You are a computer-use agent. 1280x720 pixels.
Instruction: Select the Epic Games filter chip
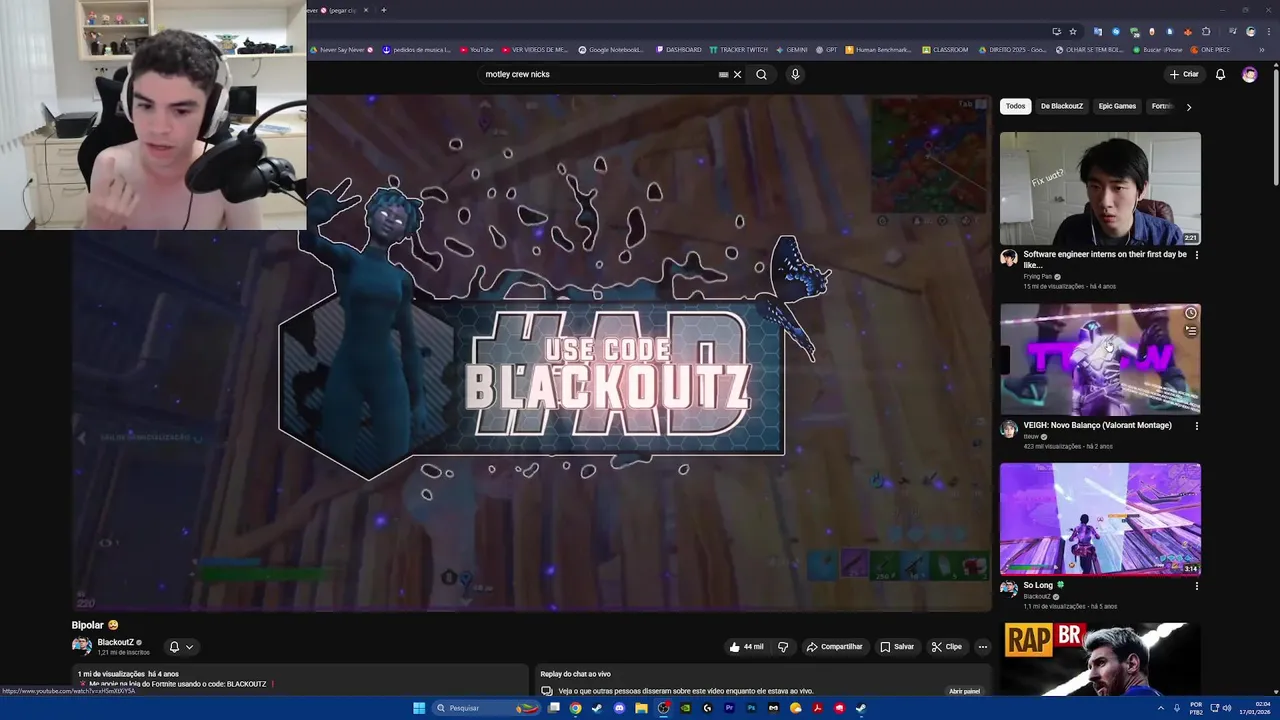[1117, 106]
